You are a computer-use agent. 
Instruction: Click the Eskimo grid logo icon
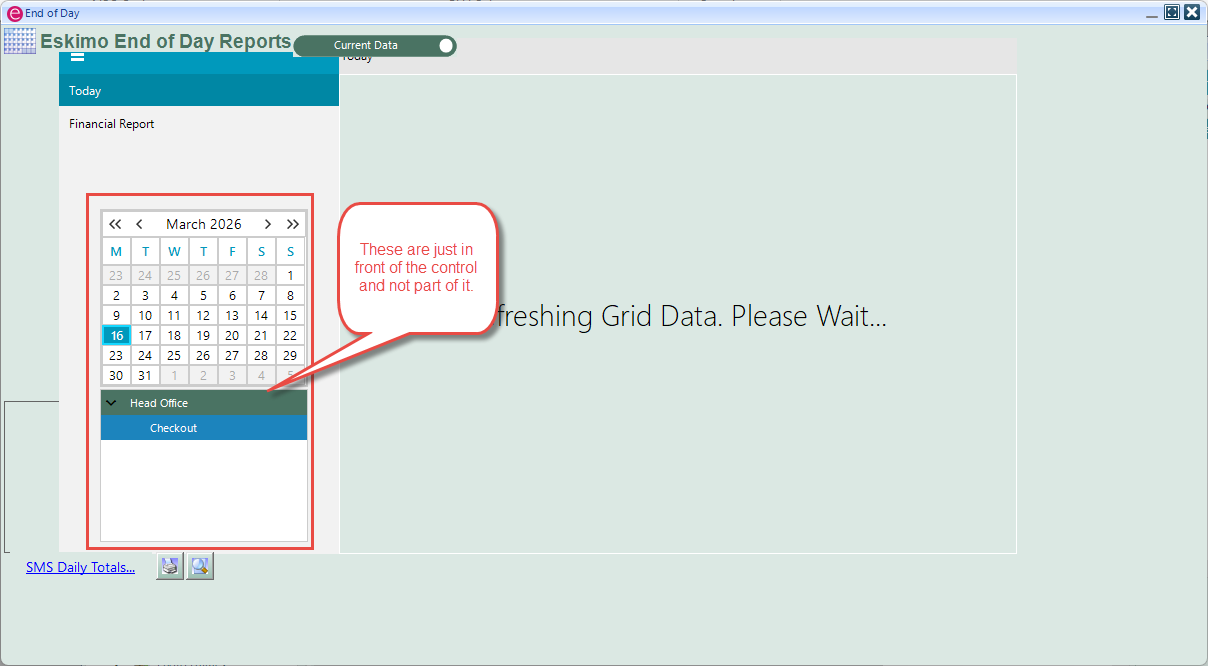point(19,41)
